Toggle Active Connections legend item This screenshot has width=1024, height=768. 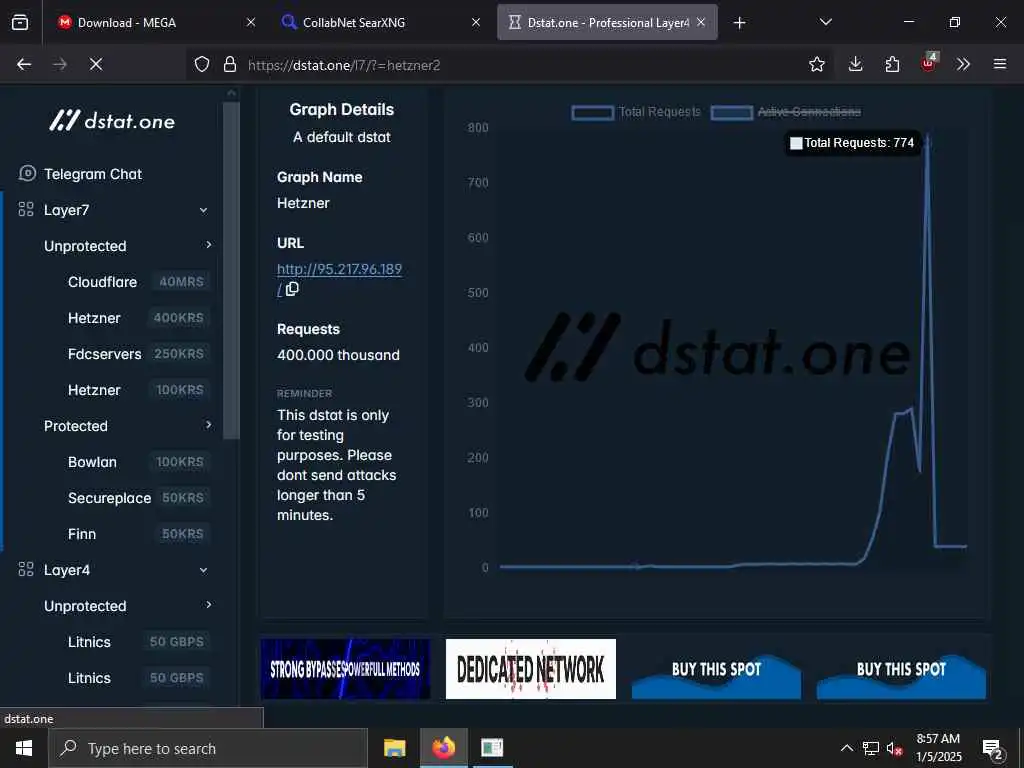(786, 112)
